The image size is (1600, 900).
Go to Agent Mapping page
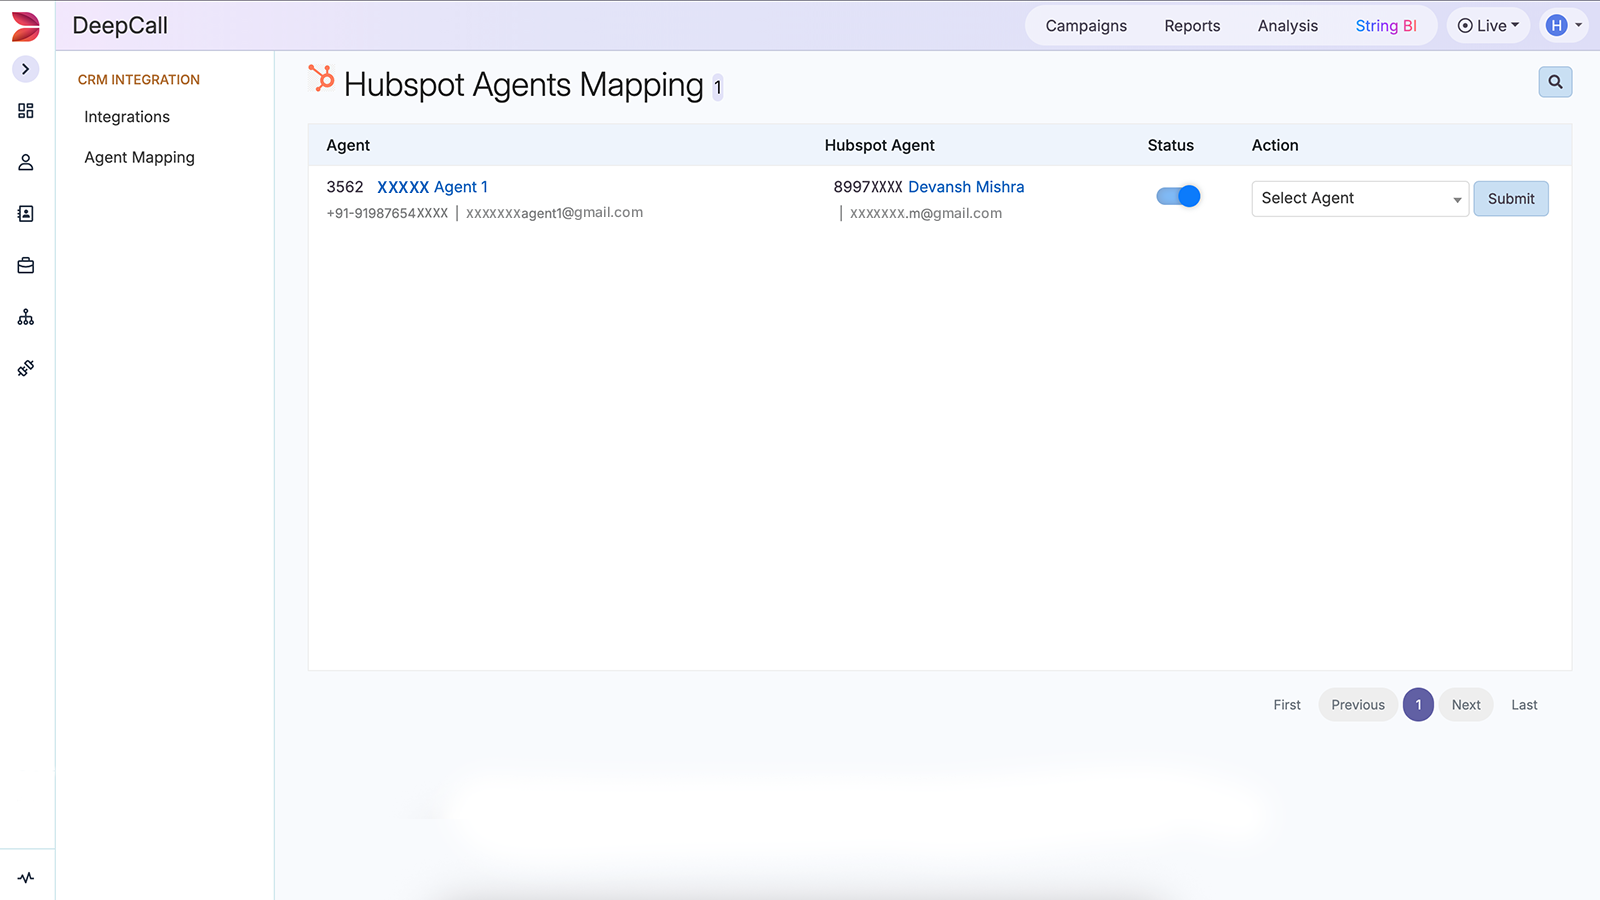tap(139, 158)
